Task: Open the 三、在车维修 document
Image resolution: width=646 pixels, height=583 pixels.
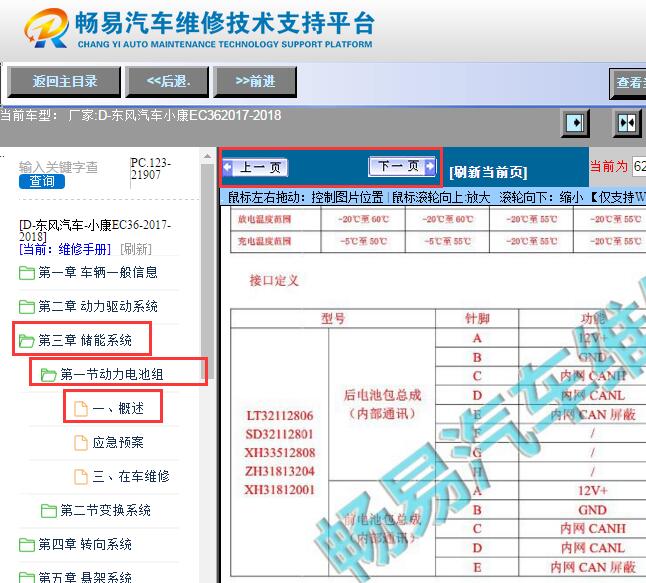Action: point(131,476)
